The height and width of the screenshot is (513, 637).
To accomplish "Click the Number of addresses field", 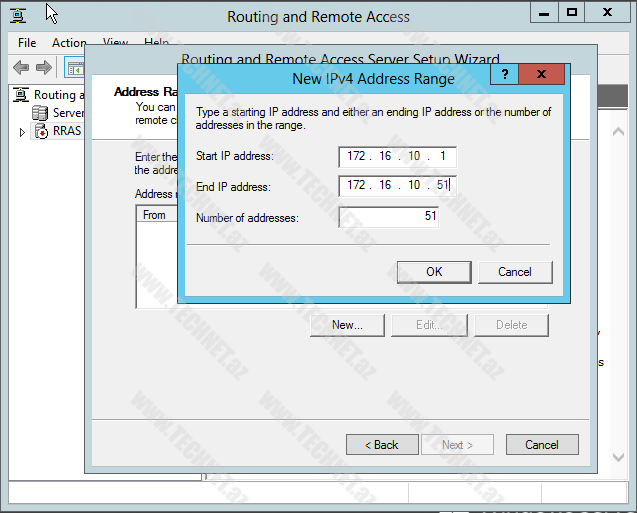I will (389, 216).
